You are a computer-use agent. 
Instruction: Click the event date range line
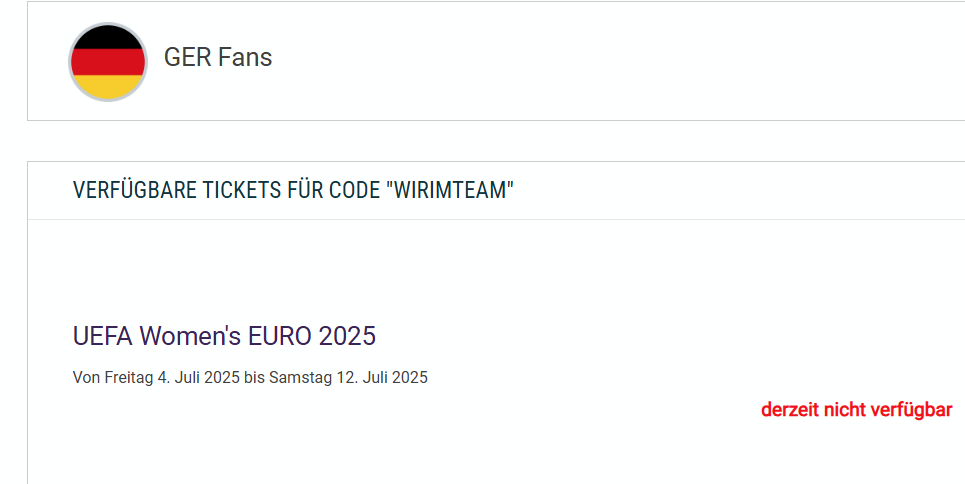click(x=250, y=378)
